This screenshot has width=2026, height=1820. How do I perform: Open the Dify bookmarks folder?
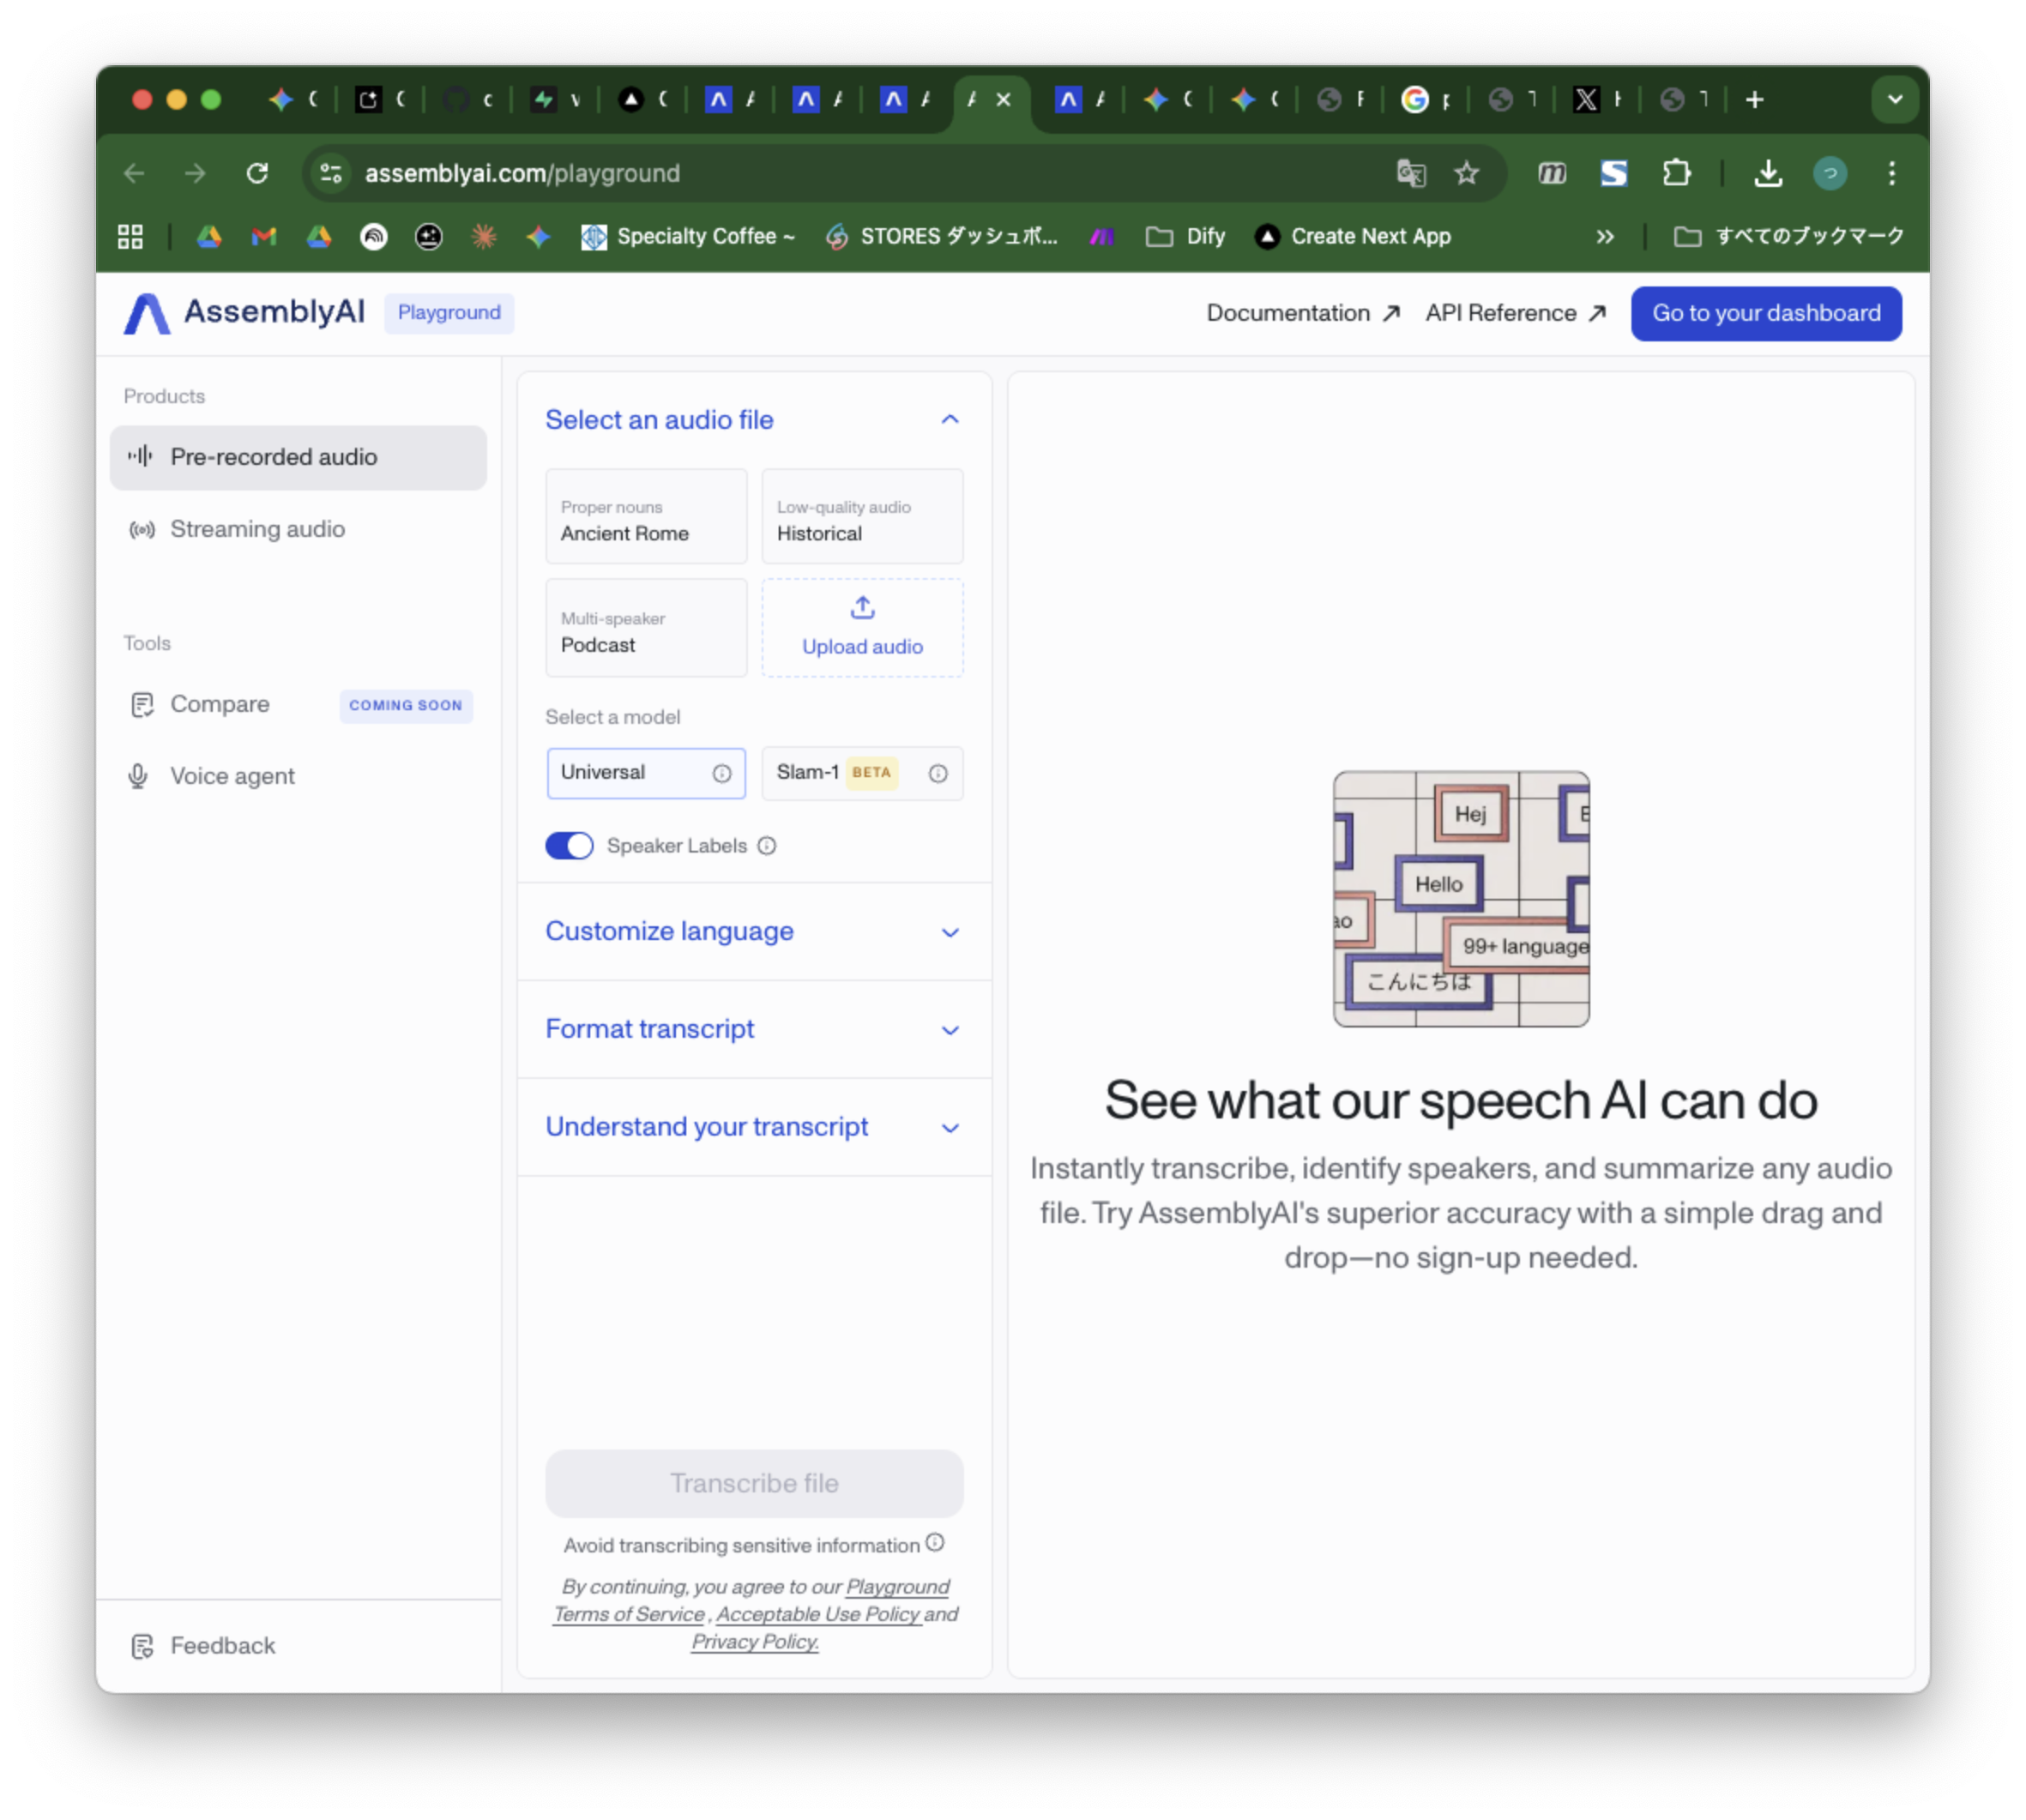tap(1185, 236)
